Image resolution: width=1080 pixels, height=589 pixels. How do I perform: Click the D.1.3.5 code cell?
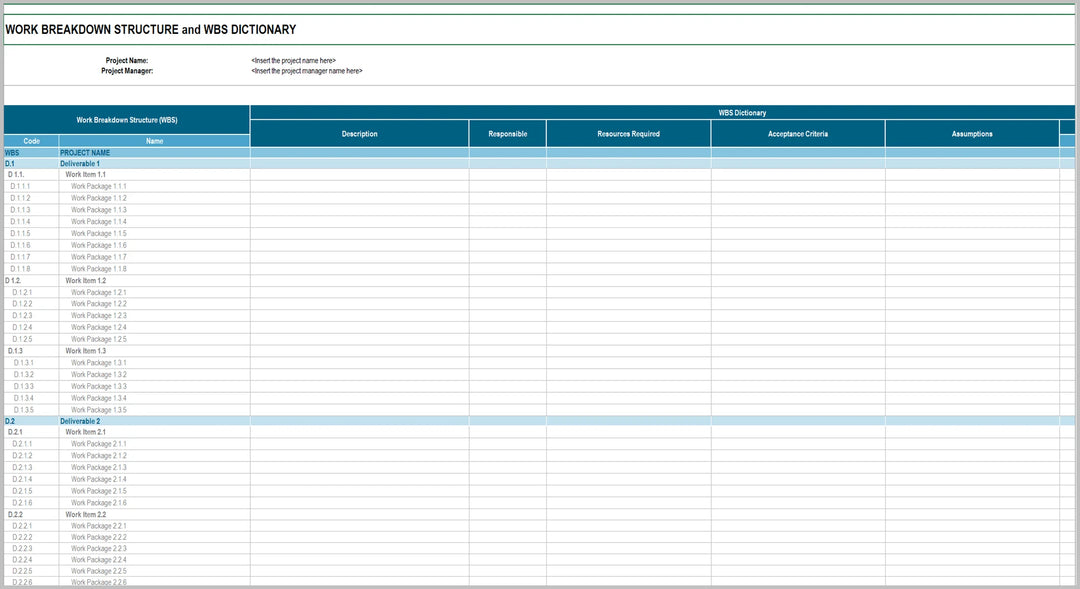(x=24, y=410)
